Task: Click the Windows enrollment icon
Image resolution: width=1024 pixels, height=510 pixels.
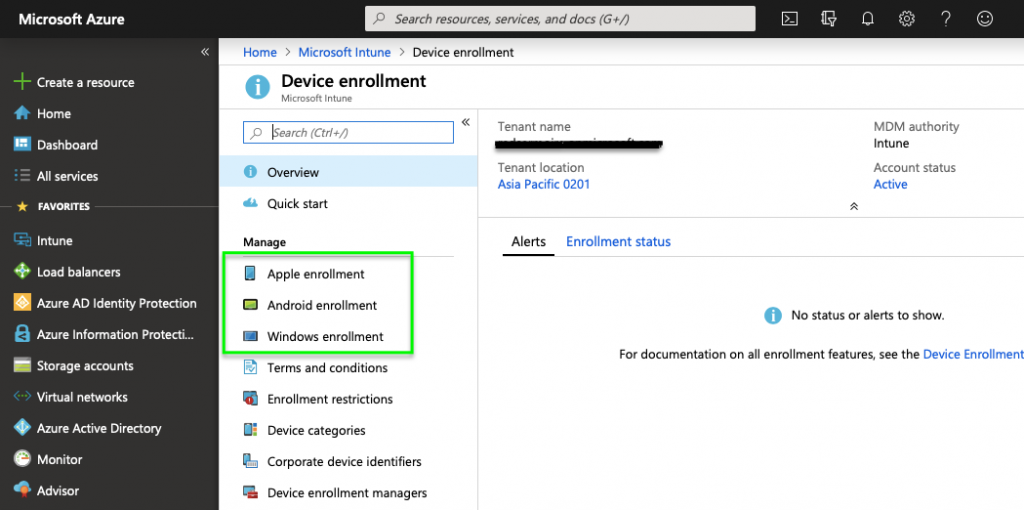Action: click(x=250, y=336)
